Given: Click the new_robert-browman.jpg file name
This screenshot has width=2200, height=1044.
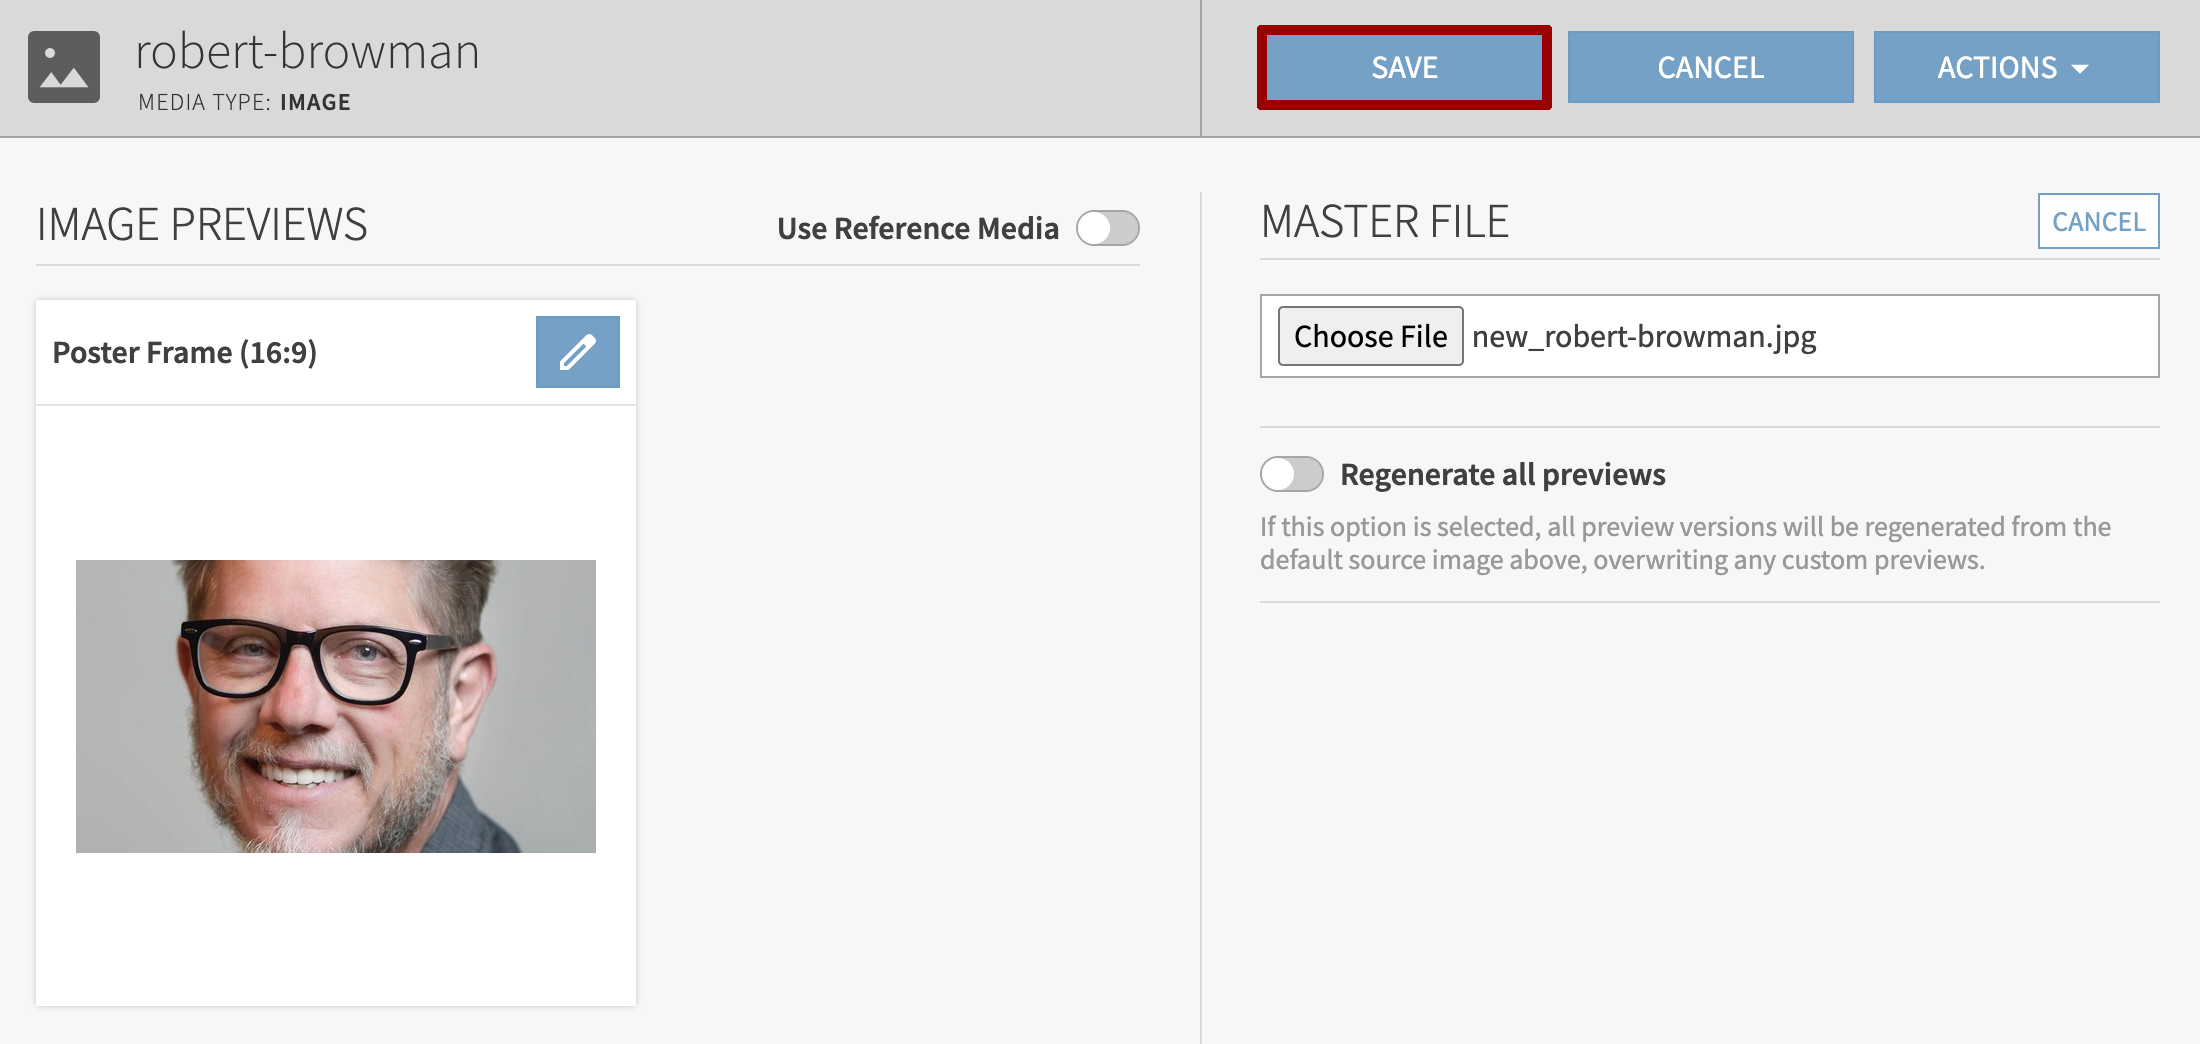Looking at the screenshot, I should [1644, 337].
